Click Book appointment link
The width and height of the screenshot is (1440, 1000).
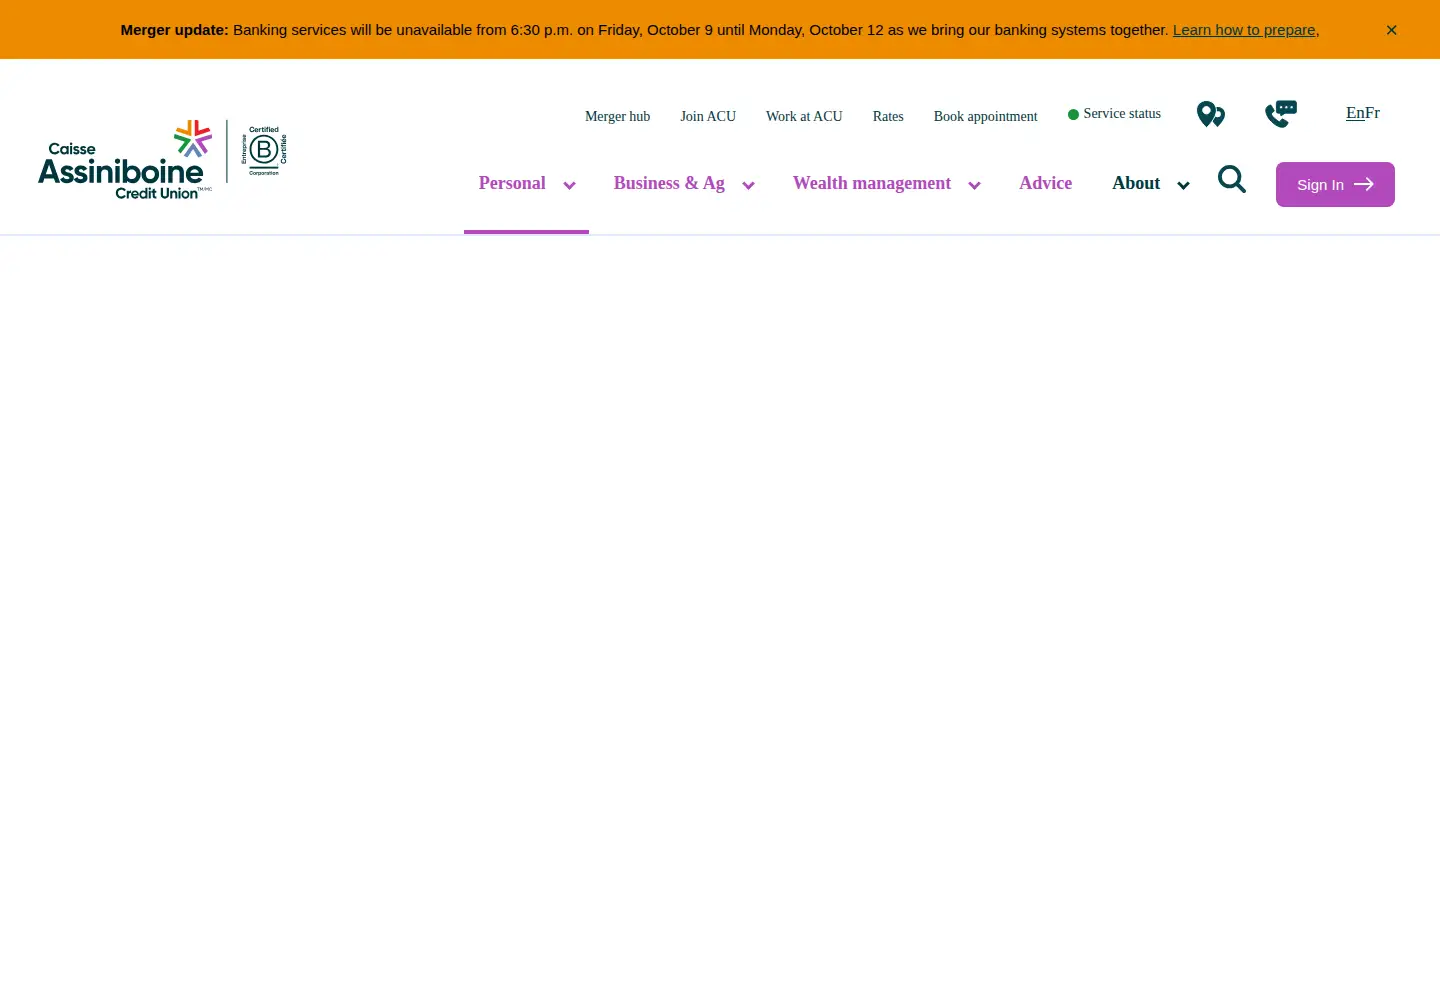click(986, 116)
